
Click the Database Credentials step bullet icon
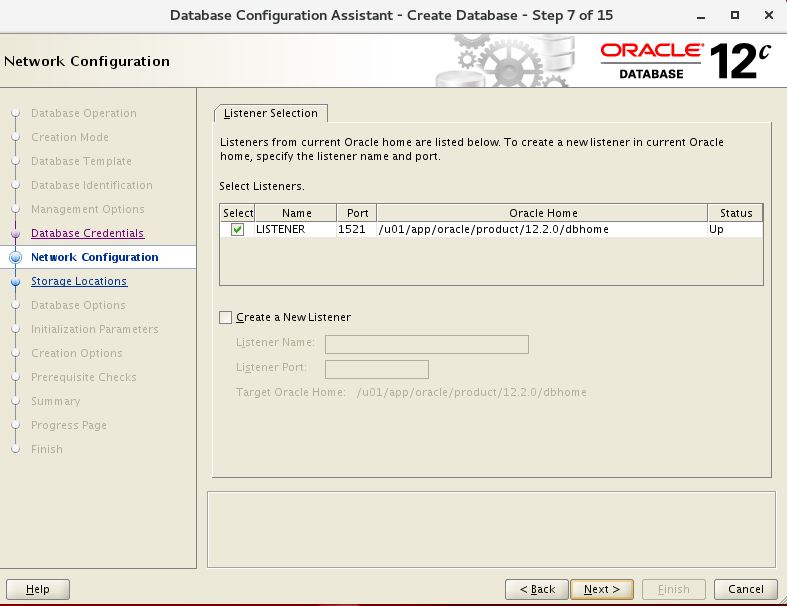click(x=16, y=233)
